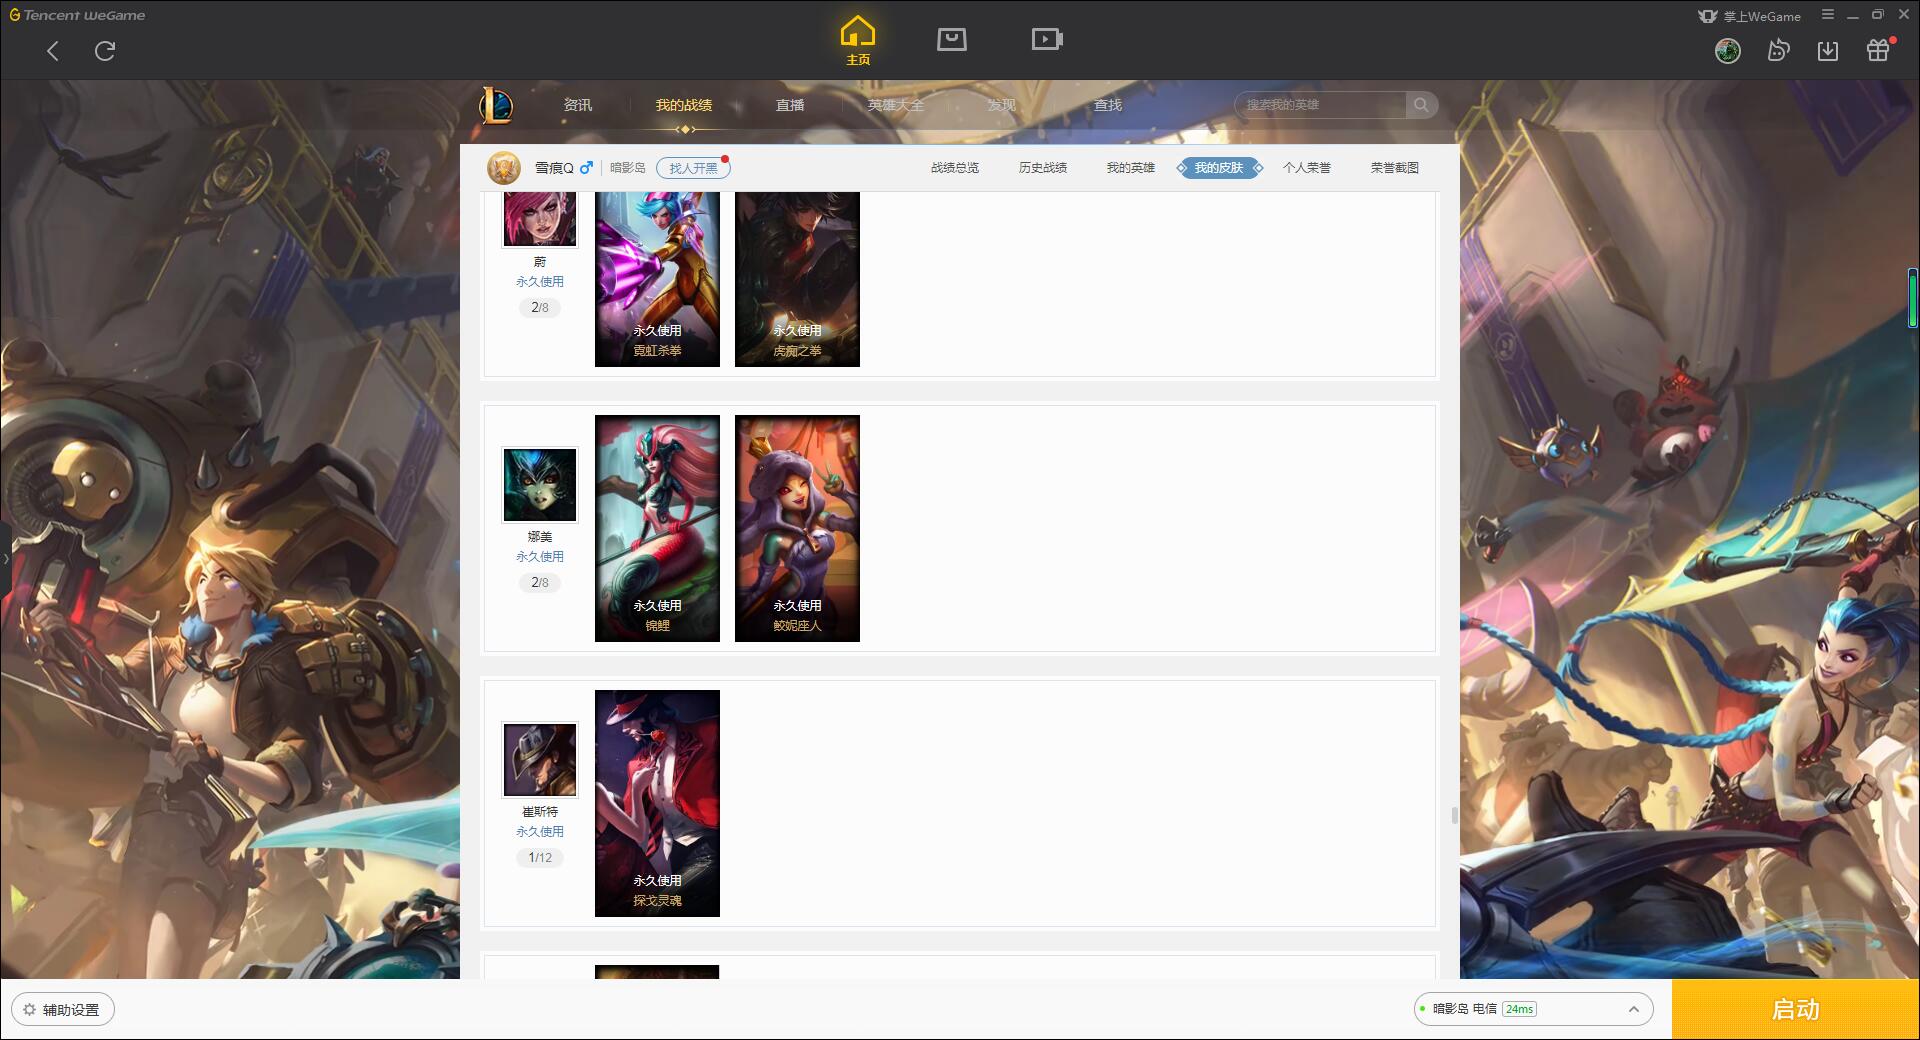Focus the 搜索我的英雄 search field

click(1320, 105)
